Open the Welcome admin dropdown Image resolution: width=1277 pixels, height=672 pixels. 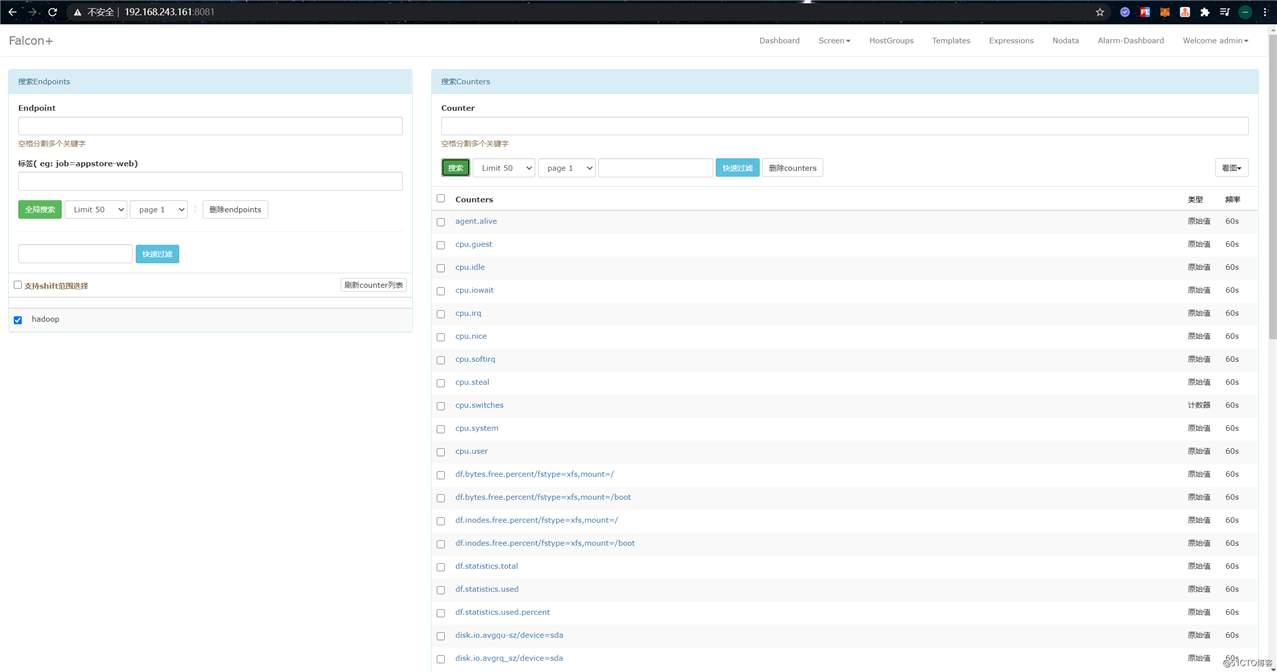(x=1215, y=41)
